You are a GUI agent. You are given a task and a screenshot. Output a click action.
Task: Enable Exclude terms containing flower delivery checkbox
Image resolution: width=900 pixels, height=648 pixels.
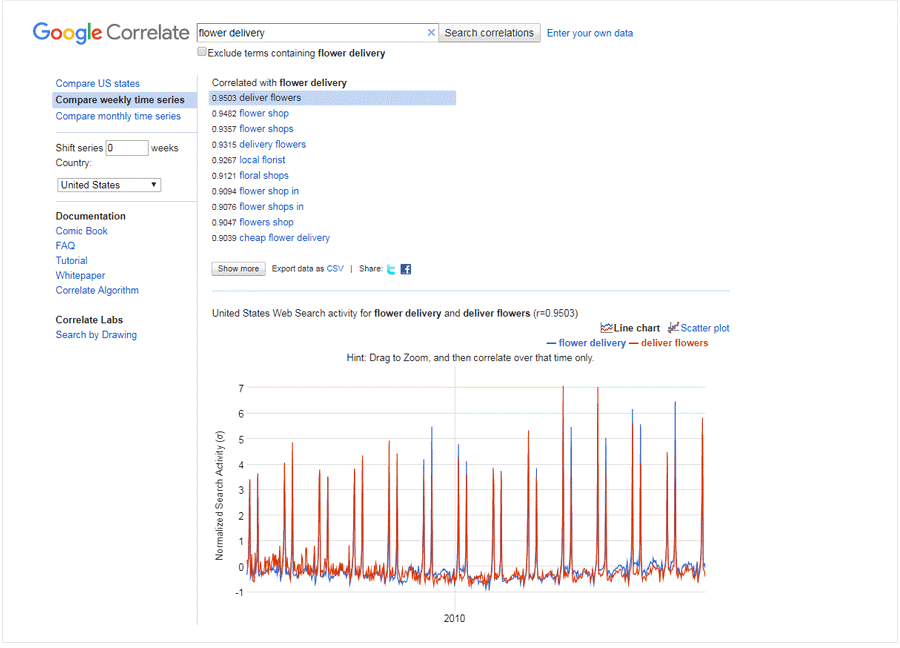[x=203, y=52]
